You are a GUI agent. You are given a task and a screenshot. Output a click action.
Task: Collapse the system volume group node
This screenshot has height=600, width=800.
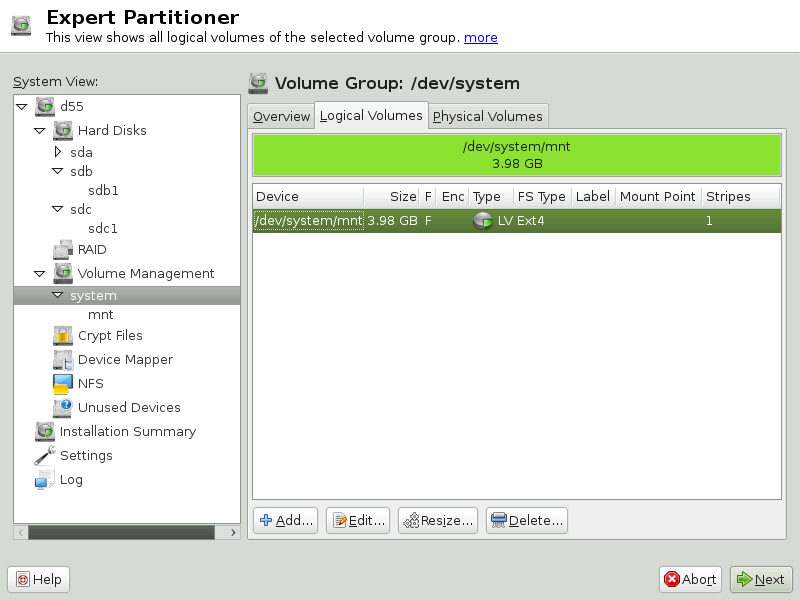pos(58,295)
